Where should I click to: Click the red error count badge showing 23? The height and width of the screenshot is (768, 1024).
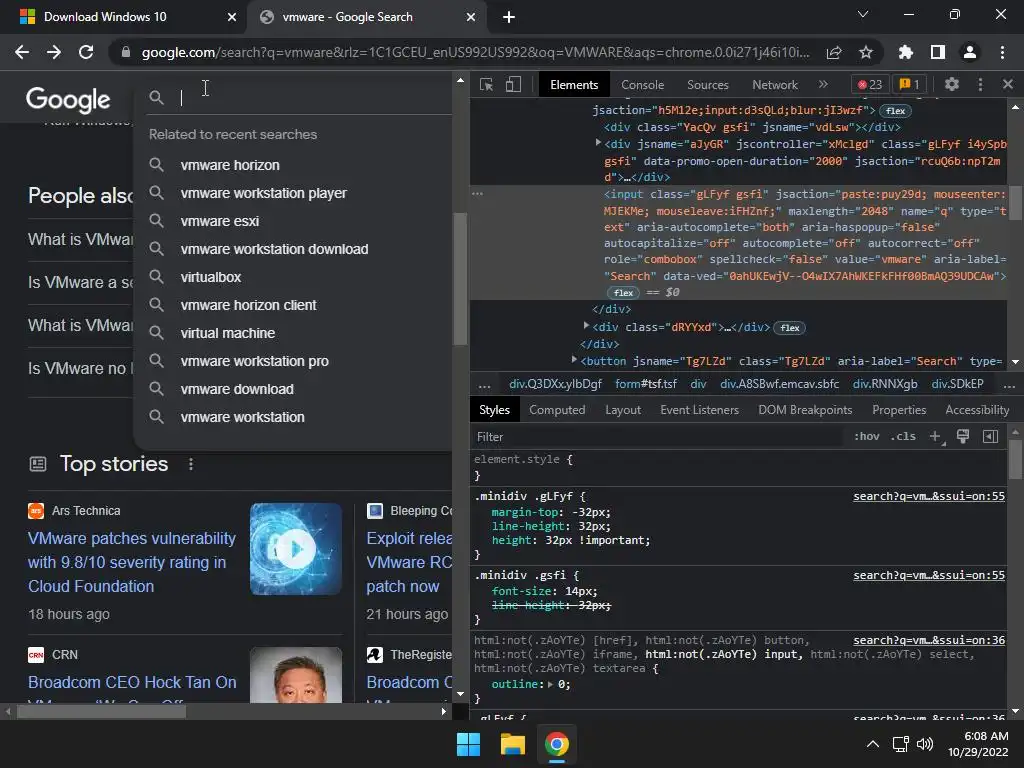(x=870, y=84)
